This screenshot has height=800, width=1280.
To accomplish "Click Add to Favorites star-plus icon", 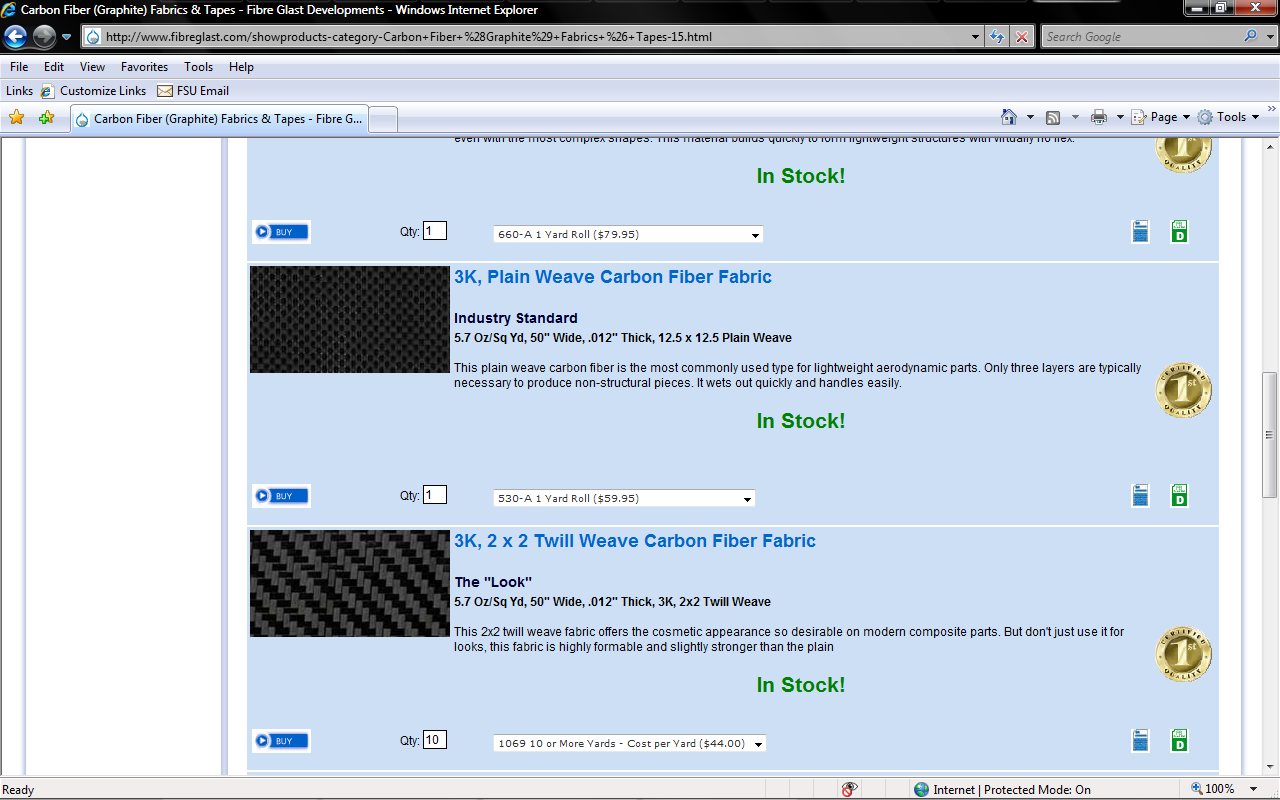I will pyautogui.click(x=46, y=117).
